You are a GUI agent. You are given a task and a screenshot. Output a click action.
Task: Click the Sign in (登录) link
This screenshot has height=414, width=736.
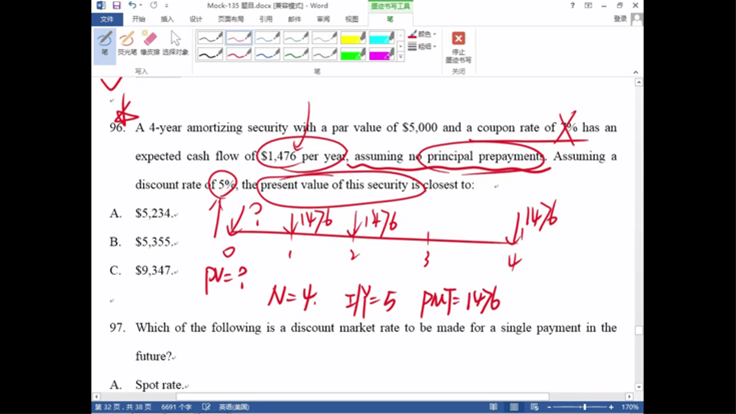(620, 19)
